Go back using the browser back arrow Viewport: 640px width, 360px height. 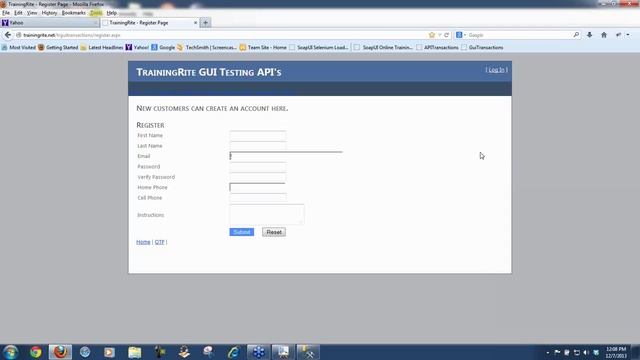8,35
